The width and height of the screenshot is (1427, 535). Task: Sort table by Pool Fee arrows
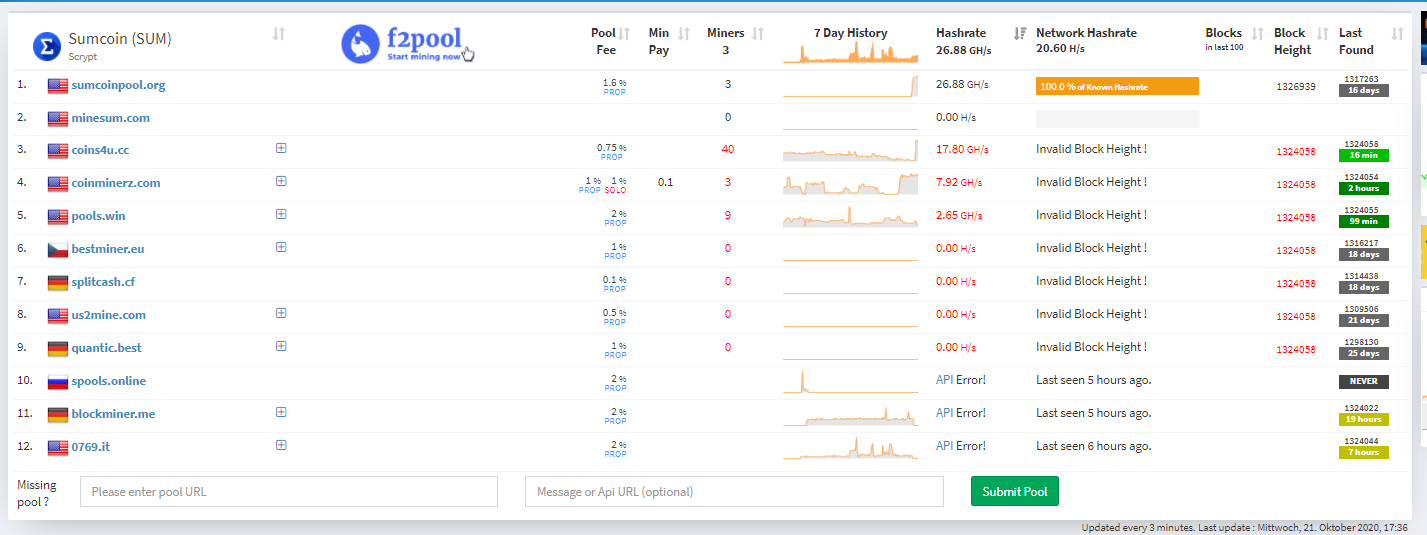pos(625,34)
